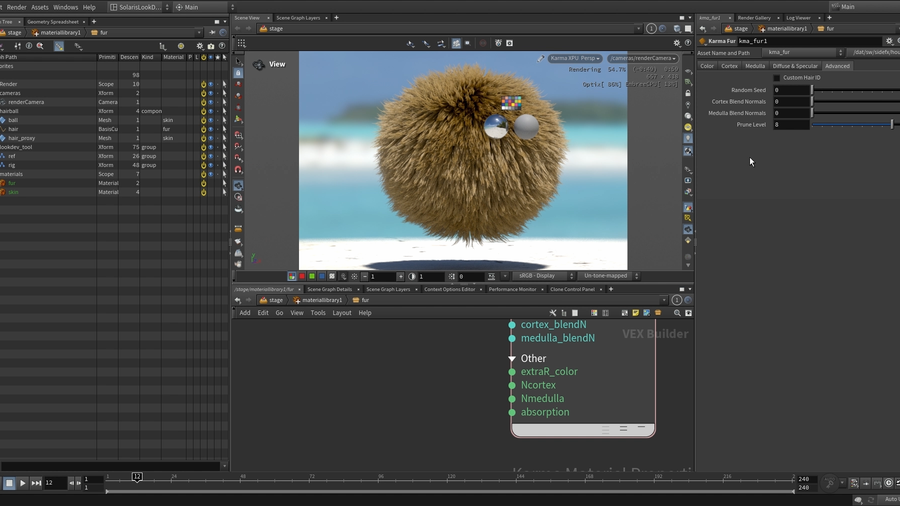Viewport: 900px width, 506px height.
Task: Toggle selectability arrow for the hair row
Action: (x=224, y=129)
